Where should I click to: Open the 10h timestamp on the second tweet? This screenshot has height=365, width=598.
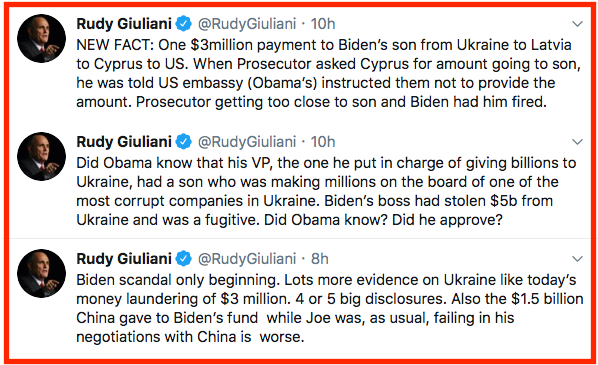[x=323, y=142]
